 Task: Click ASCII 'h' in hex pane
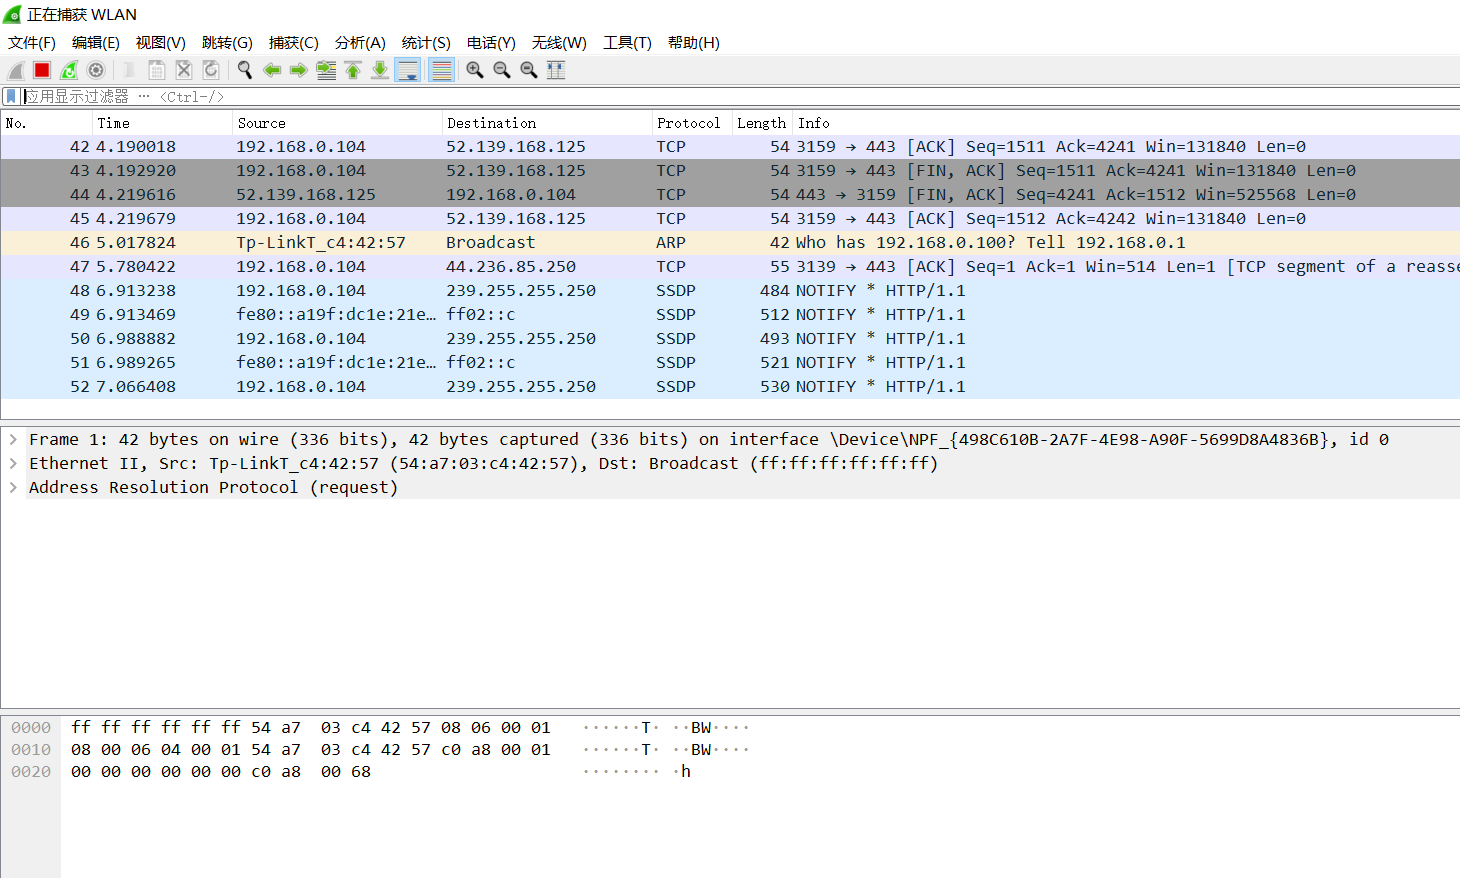686,772
